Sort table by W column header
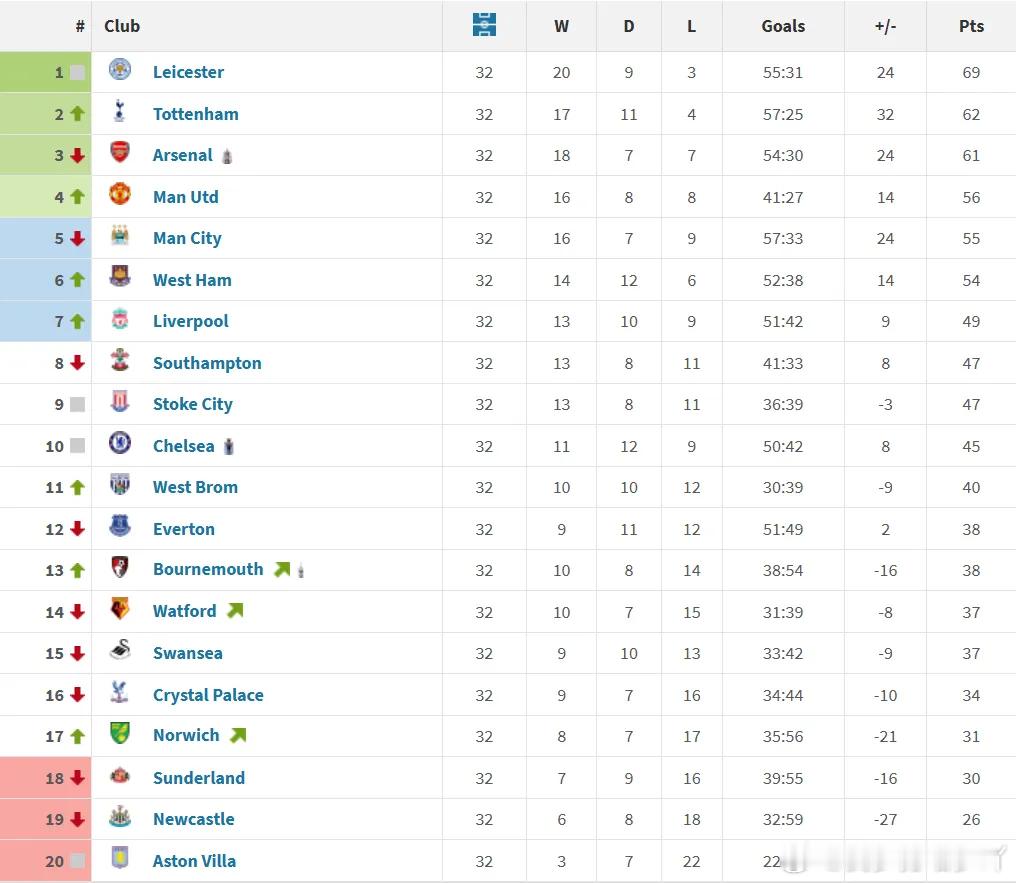1016x883 pixels. (561, 26)
